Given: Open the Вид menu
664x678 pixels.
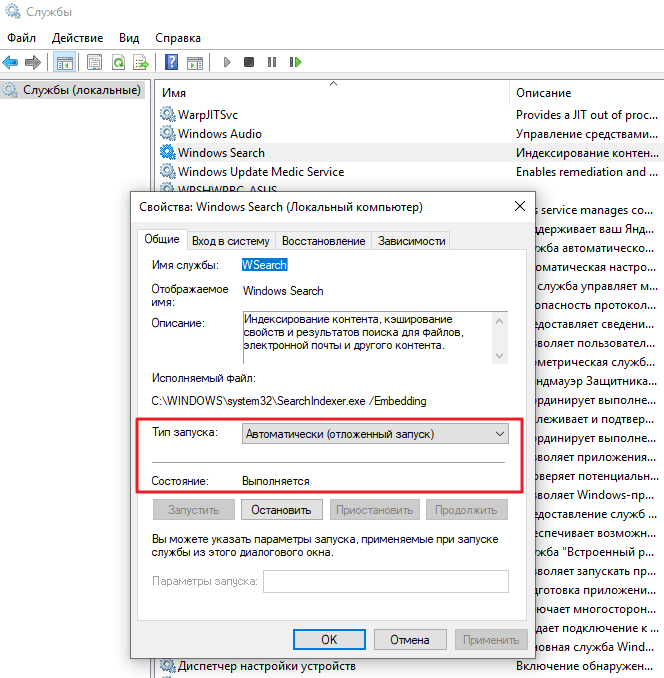Looking at the screenshot, I should 129,38.
